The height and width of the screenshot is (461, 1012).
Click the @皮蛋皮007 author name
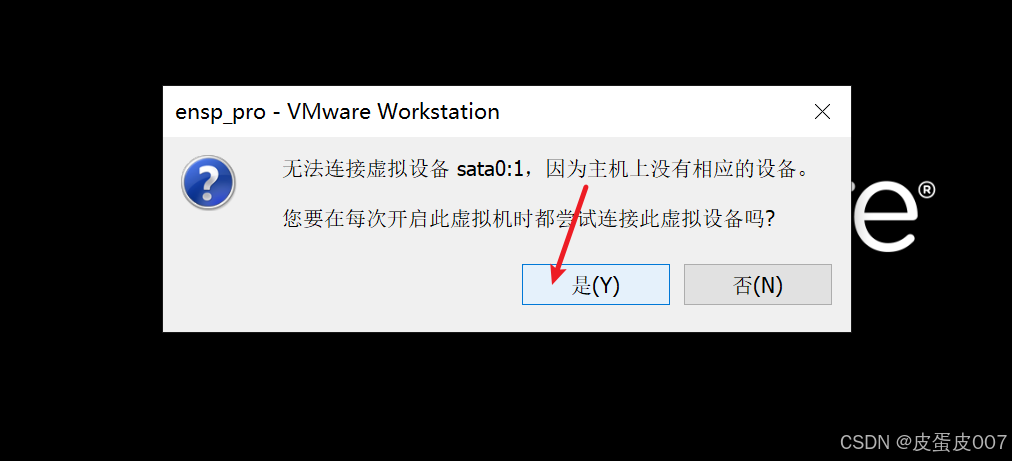(951, 442)
